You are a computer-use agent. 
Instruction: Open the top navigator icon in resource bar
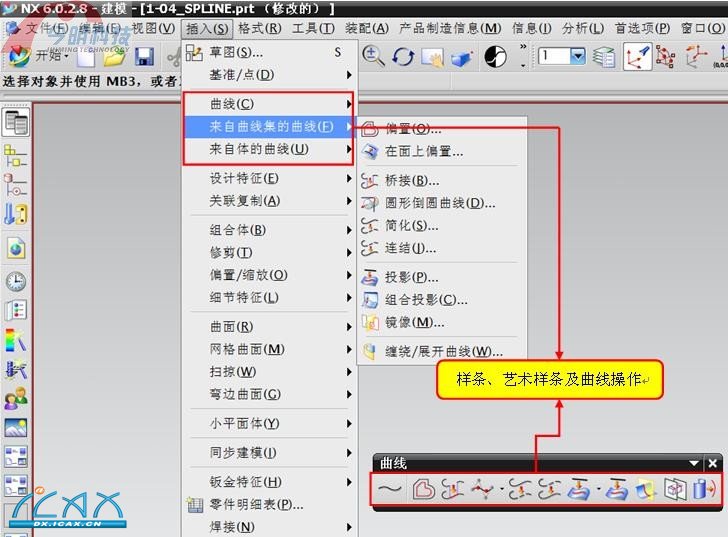point(16,122)
